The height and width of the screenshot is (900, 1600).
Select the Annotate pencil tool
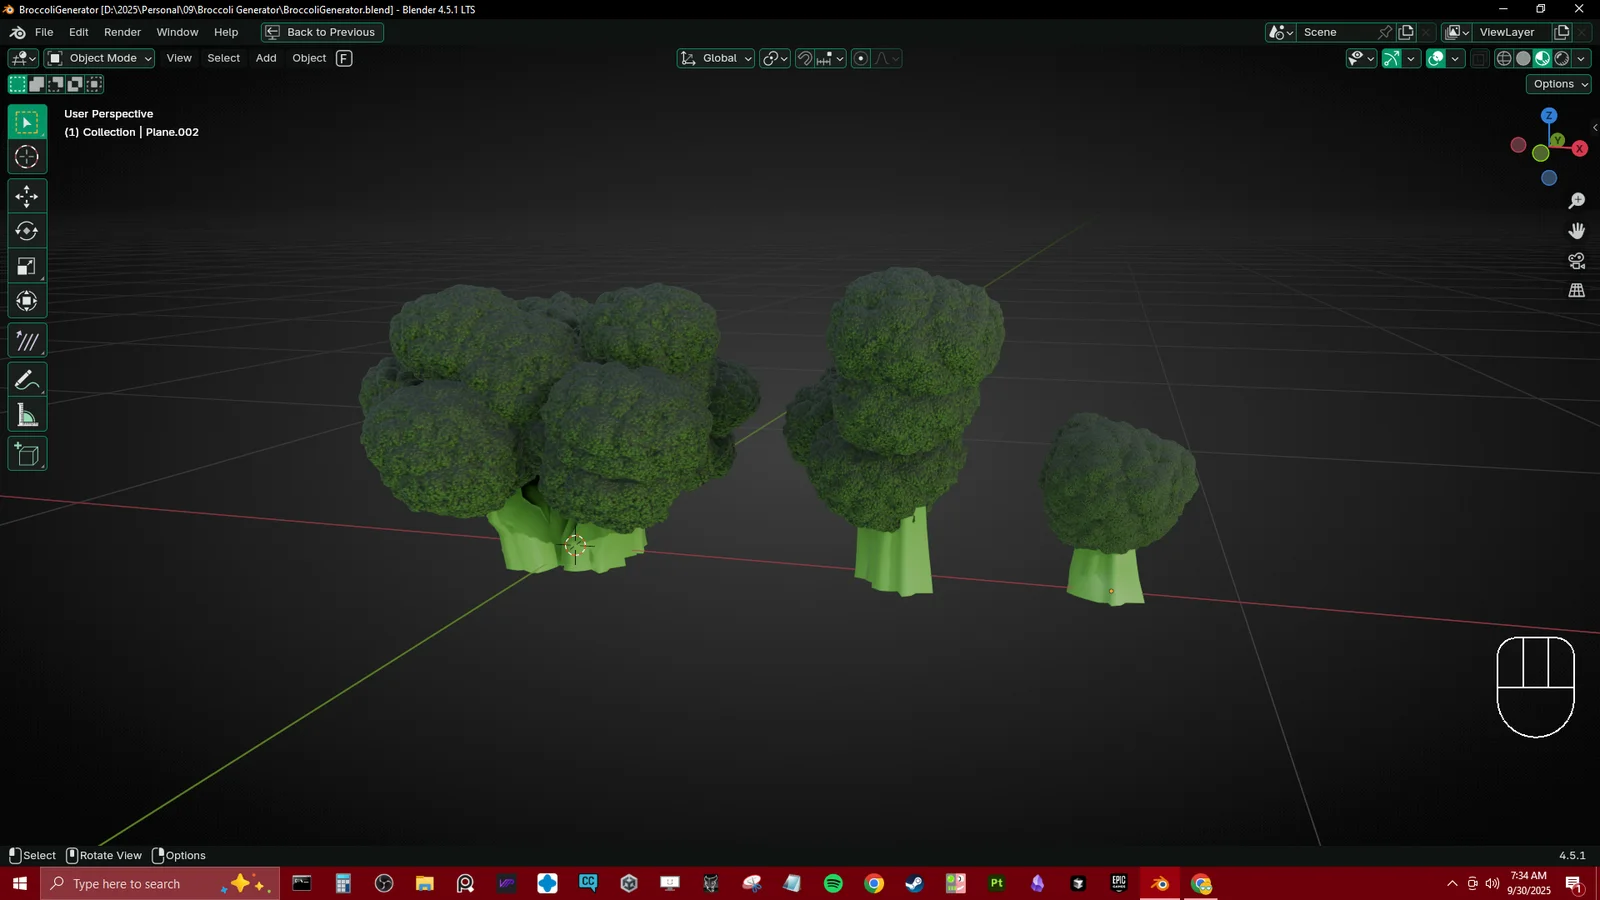tap(27, 380)
